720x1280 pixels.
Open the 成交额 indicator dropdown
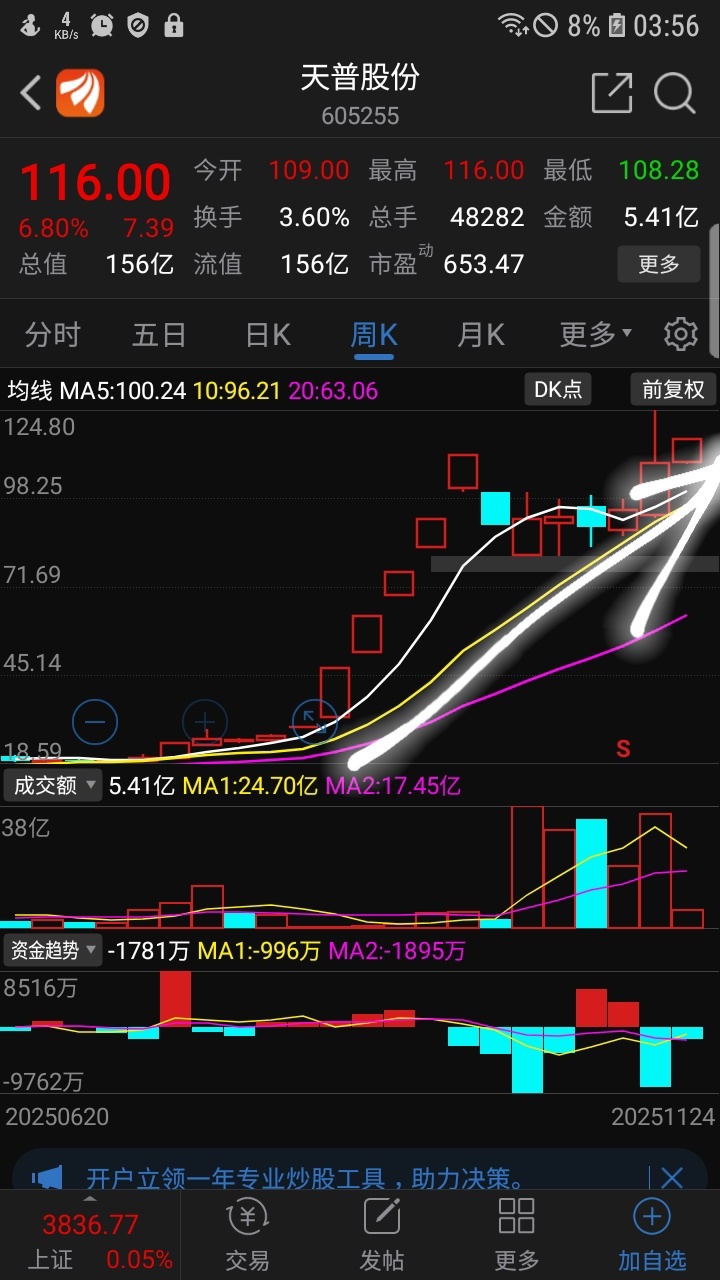pyautogui.click(x=54, y=785)
